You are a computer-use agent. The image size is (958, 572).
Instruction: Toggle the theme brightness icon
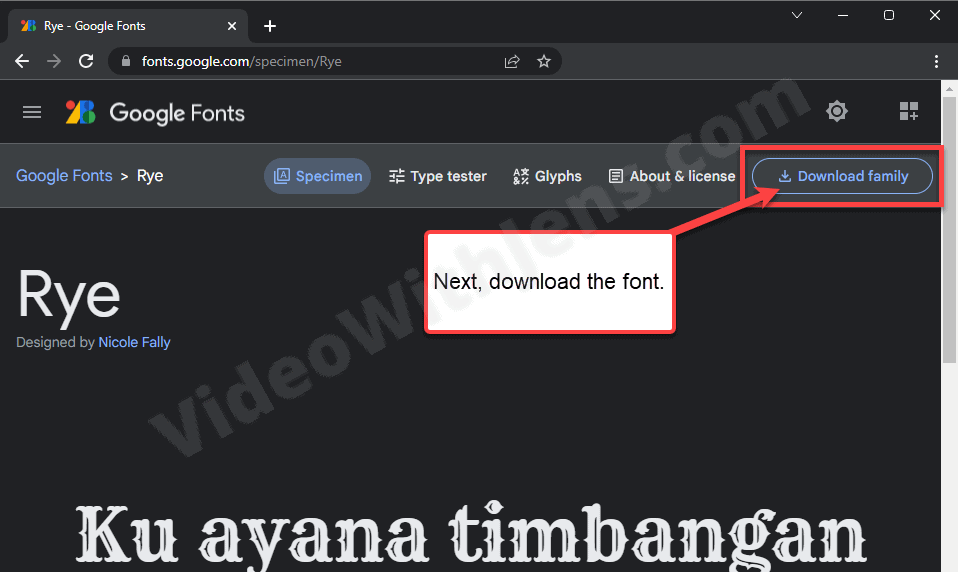837,111
